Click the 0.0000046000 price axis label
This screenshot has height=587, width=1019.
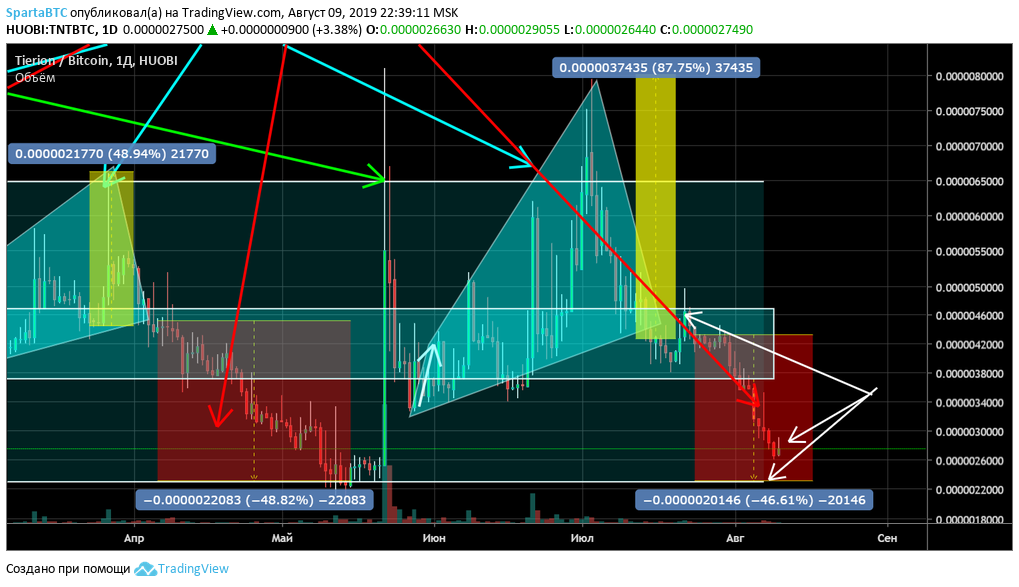pyautogui.click(x=969, y=316)
